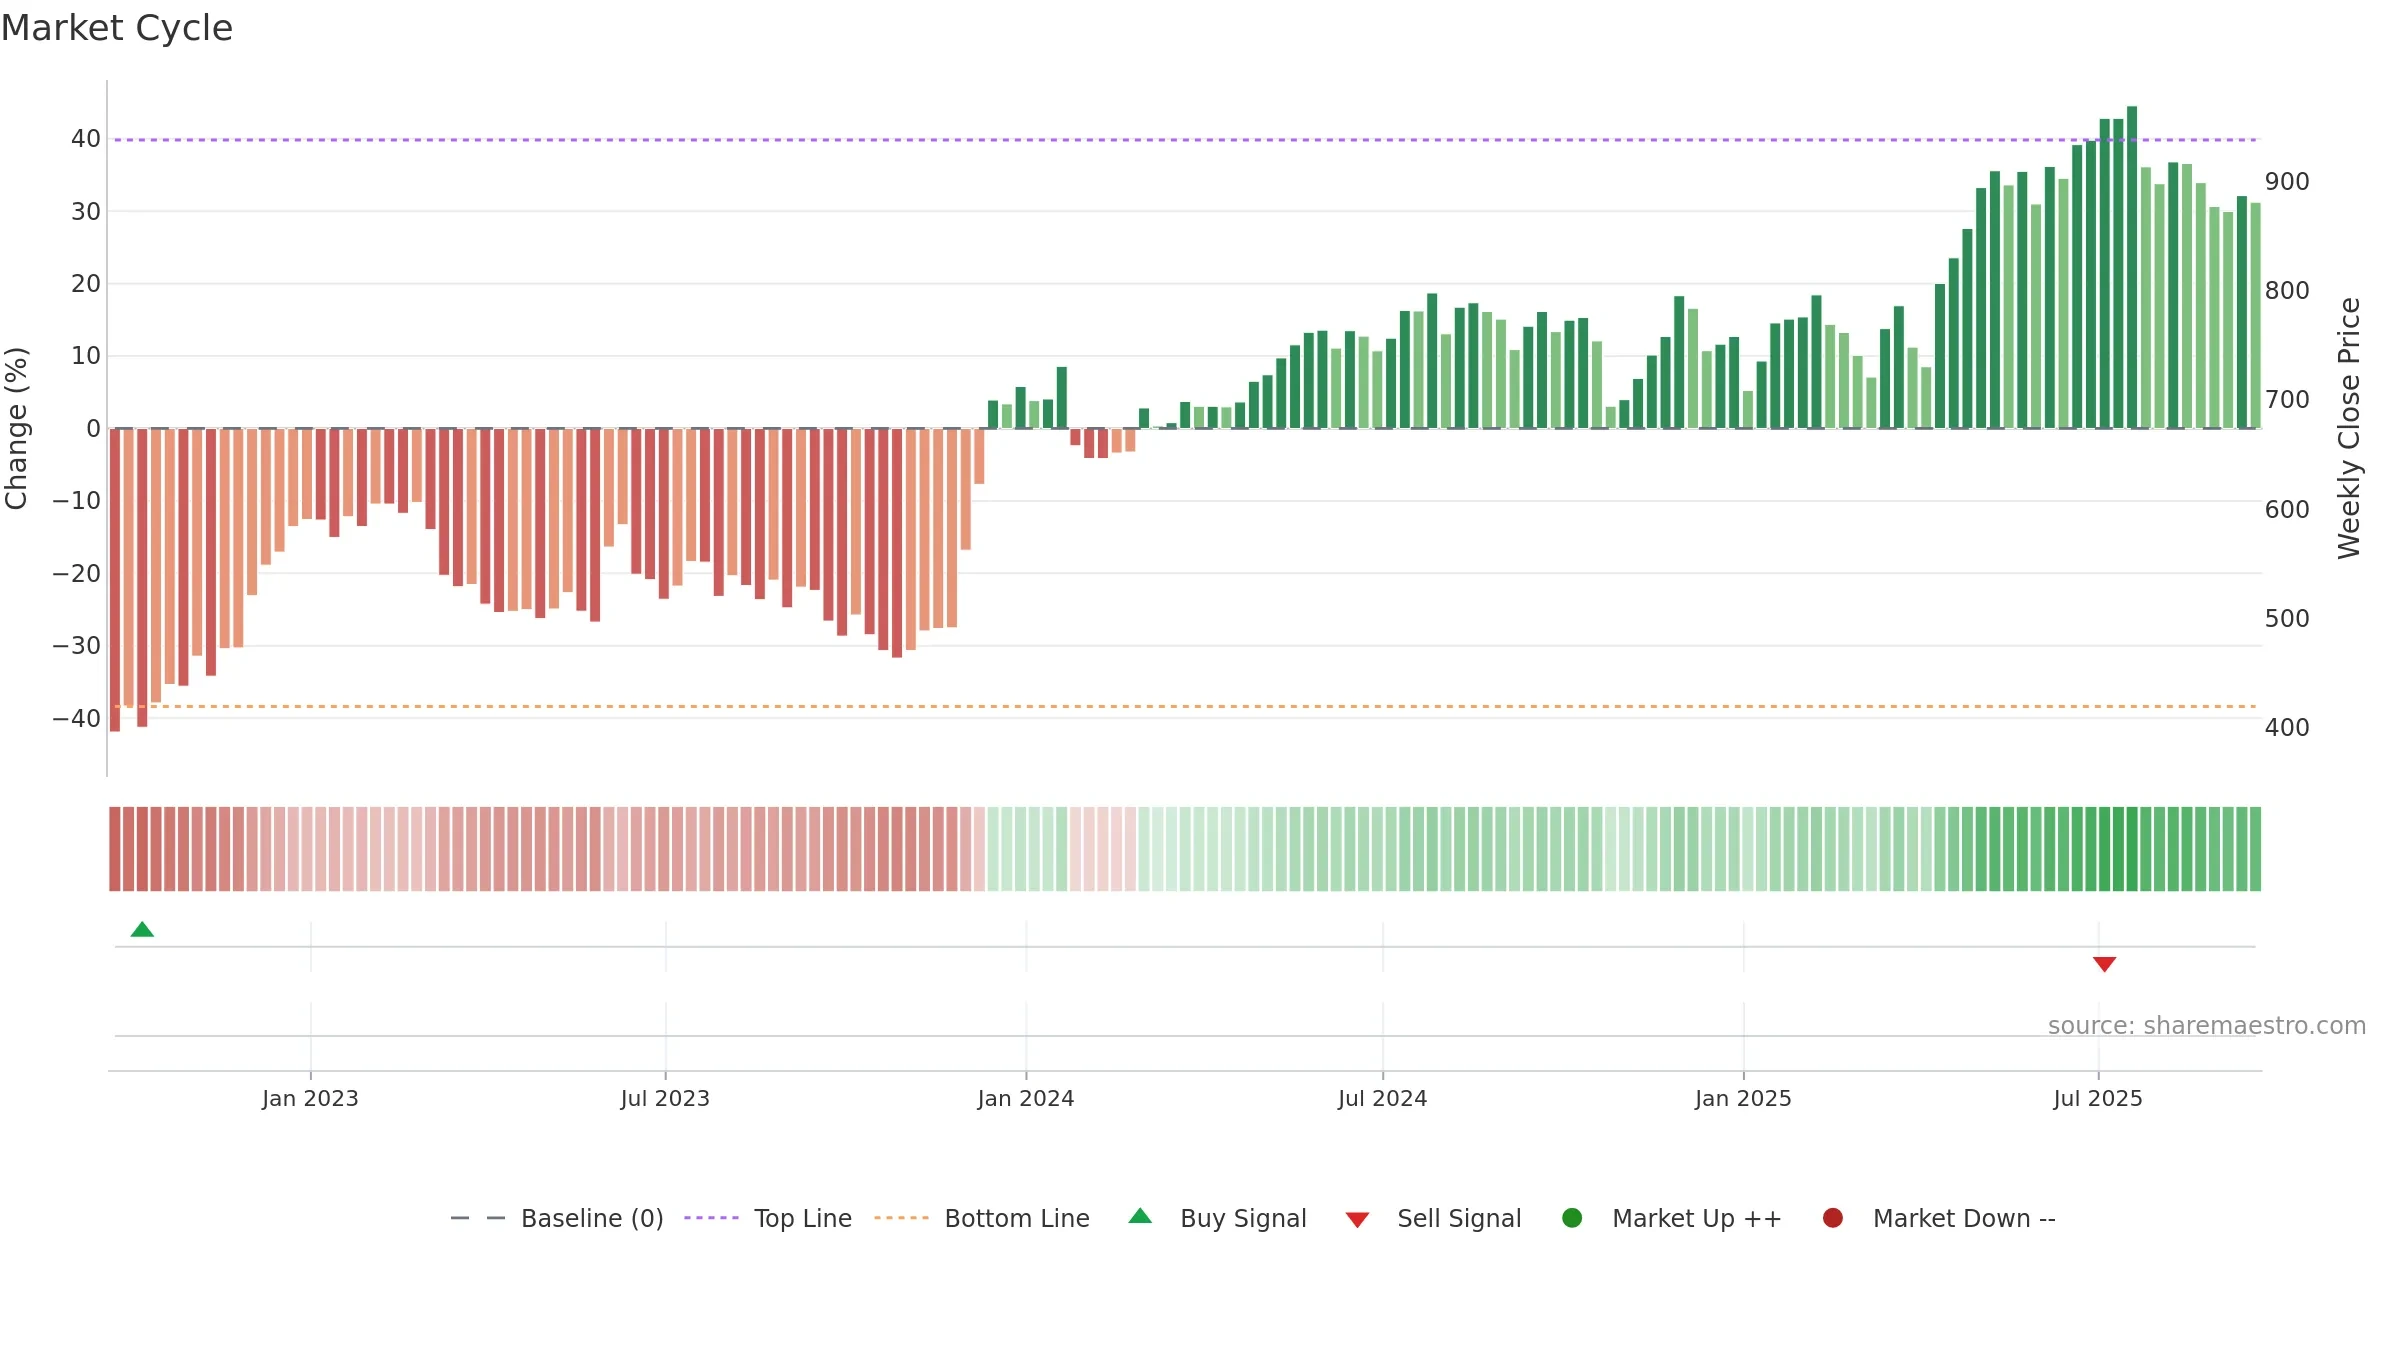Screen dimensions: 2400x1350
Task: Click the green triangle icon in legend
Action: click(1140, 1216)
